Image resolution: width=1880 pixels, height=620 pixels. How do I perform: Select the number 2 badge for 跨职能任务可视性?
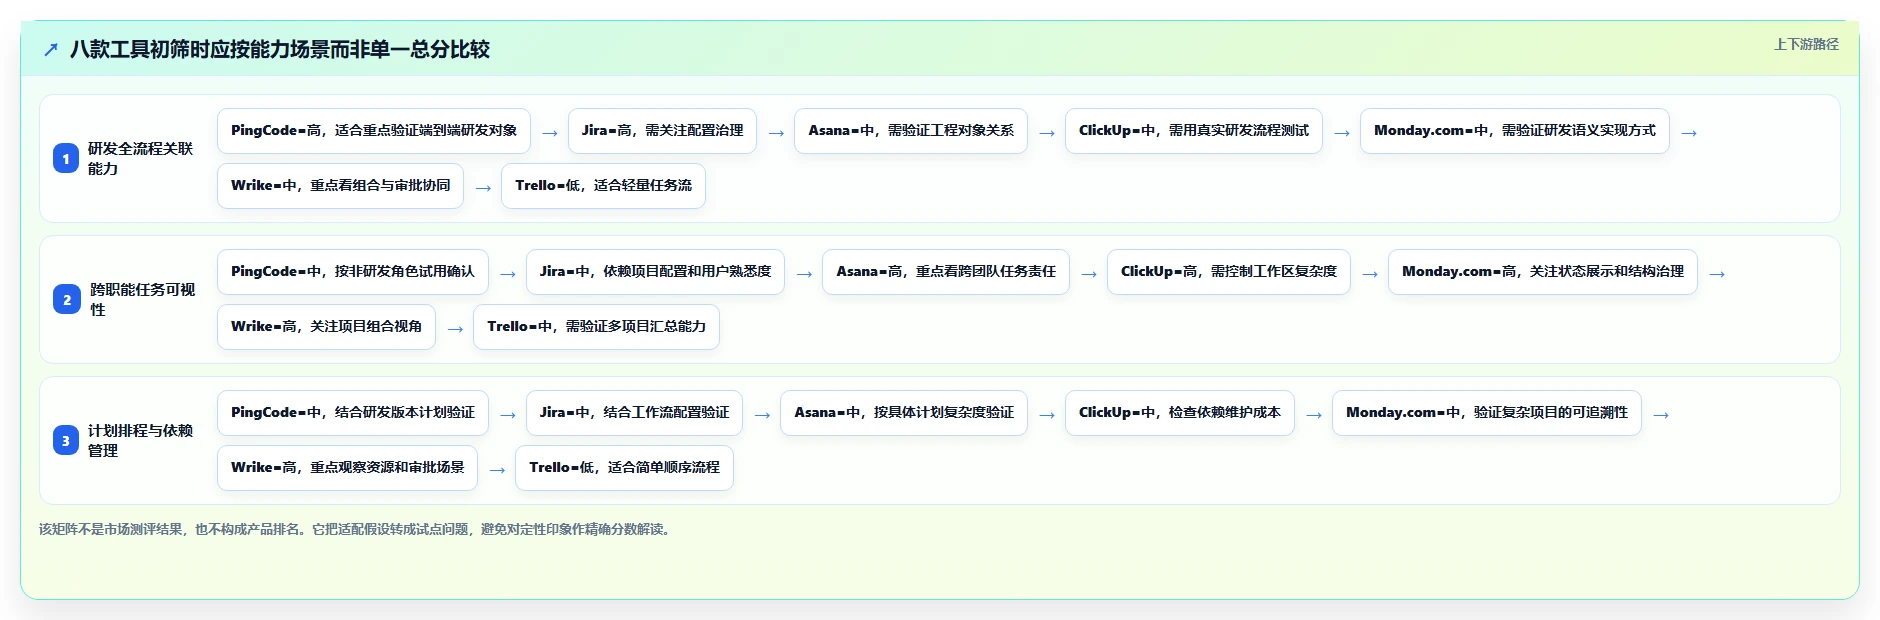point(67,300)
